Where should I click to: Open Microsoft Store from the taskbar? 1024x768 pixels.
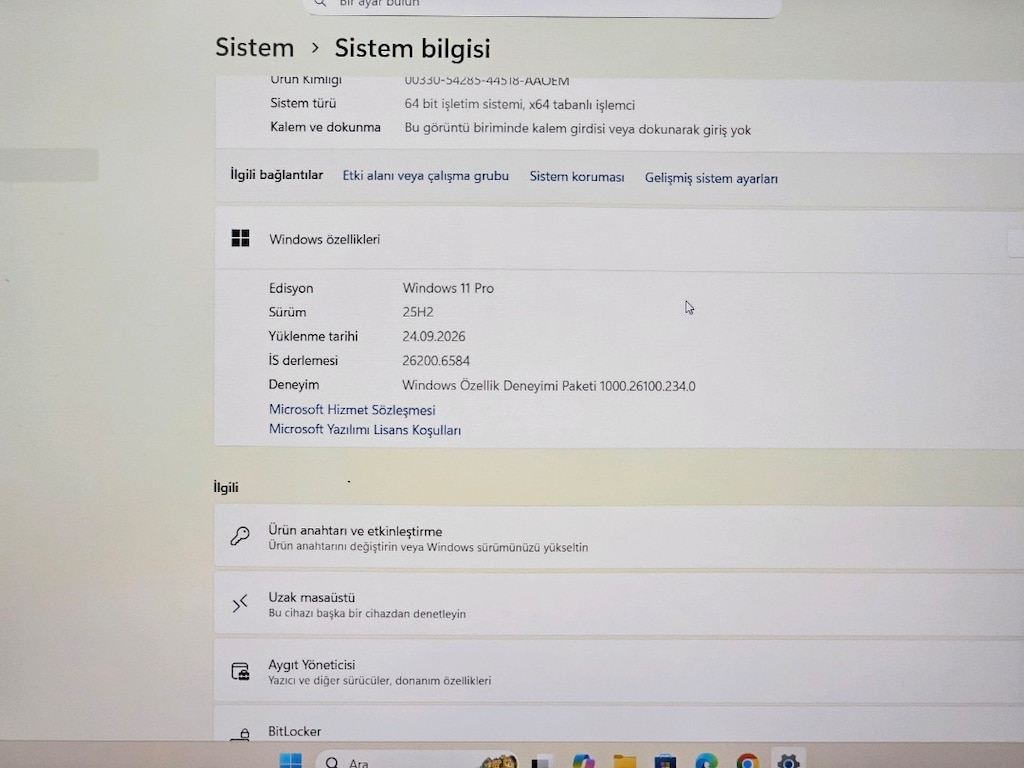point(665,761)
